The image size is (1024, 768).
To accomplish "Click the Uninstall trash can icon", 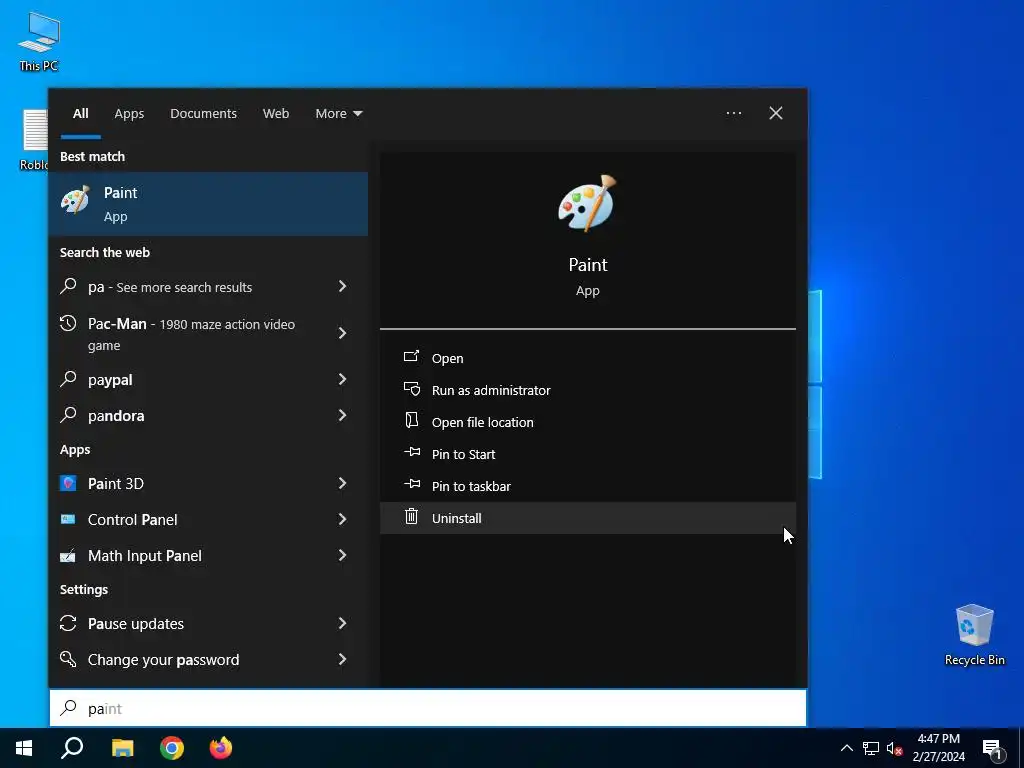I will 411,517.
